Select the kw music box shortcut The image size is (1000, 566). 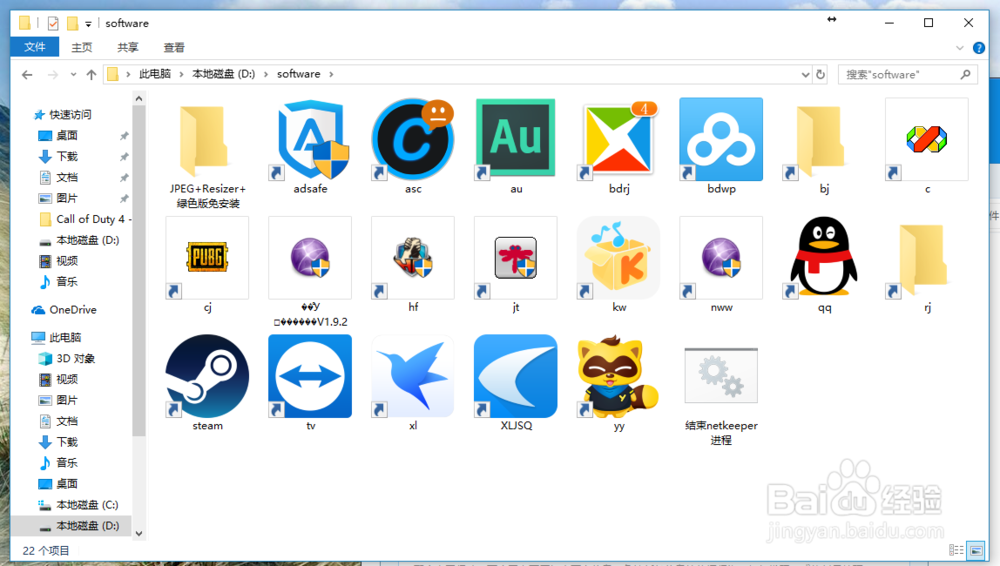[x=619, y=258]
